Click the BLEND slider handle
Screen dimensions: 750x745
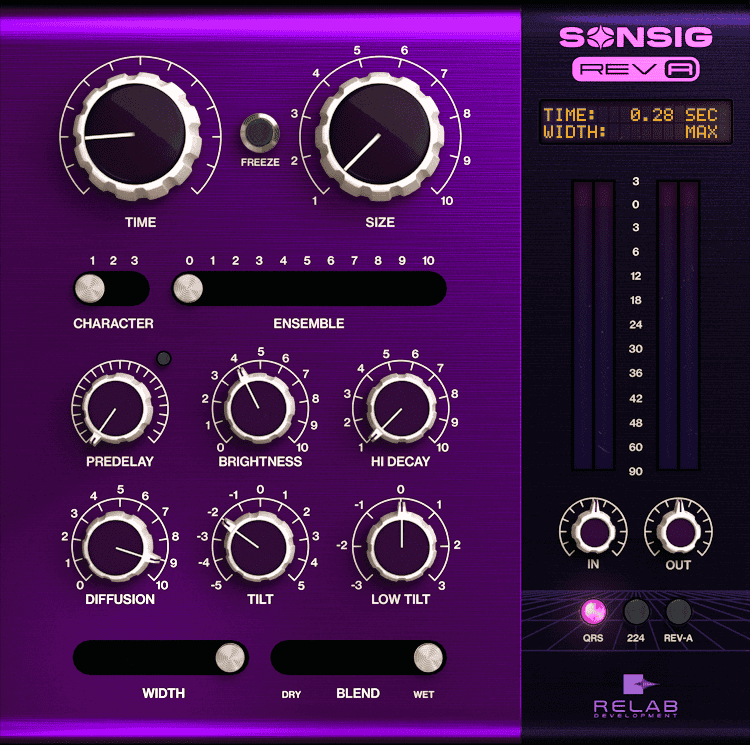tap(428, 657)
